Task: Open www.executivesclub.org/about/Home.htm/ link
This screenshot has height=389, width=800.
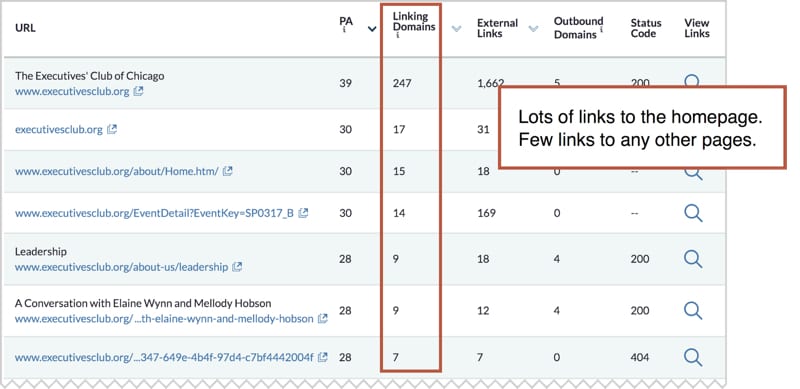Action: point(117,172)
